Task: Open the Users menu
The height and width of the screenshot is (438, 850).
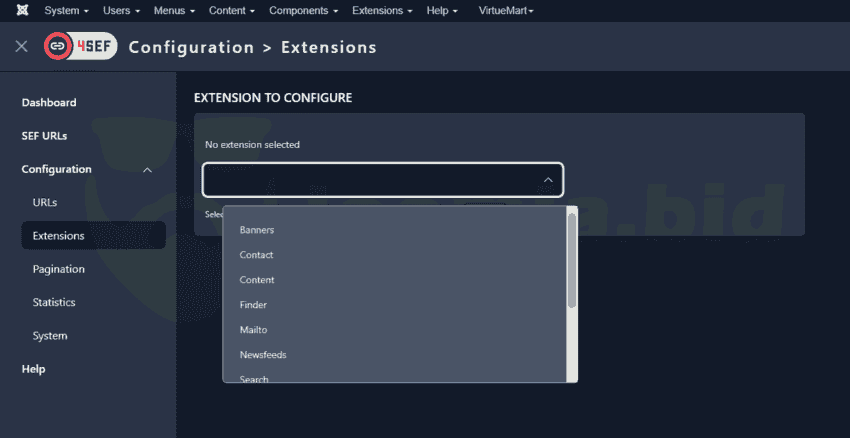Action: pos(122,10)
